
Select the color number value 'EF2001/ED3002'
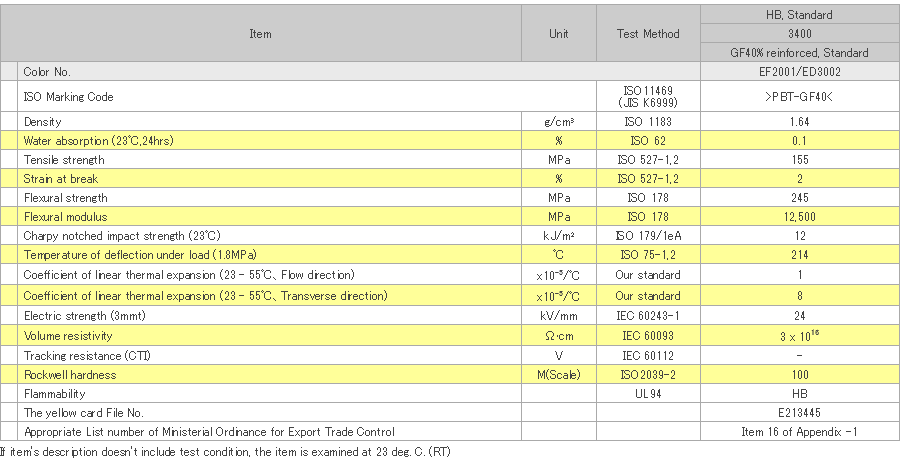799,72
